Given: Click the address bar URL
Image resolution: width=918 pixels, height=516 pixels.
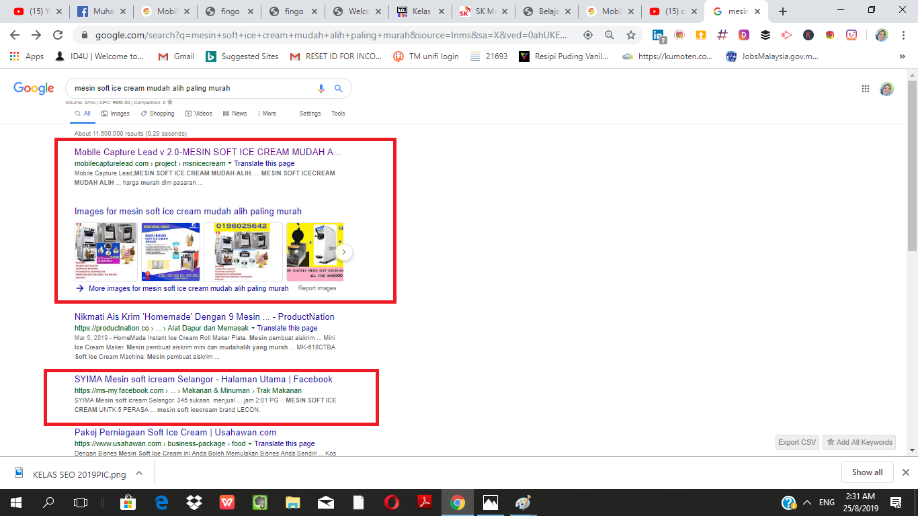Looking at the screenshot, I should [331, 35].
